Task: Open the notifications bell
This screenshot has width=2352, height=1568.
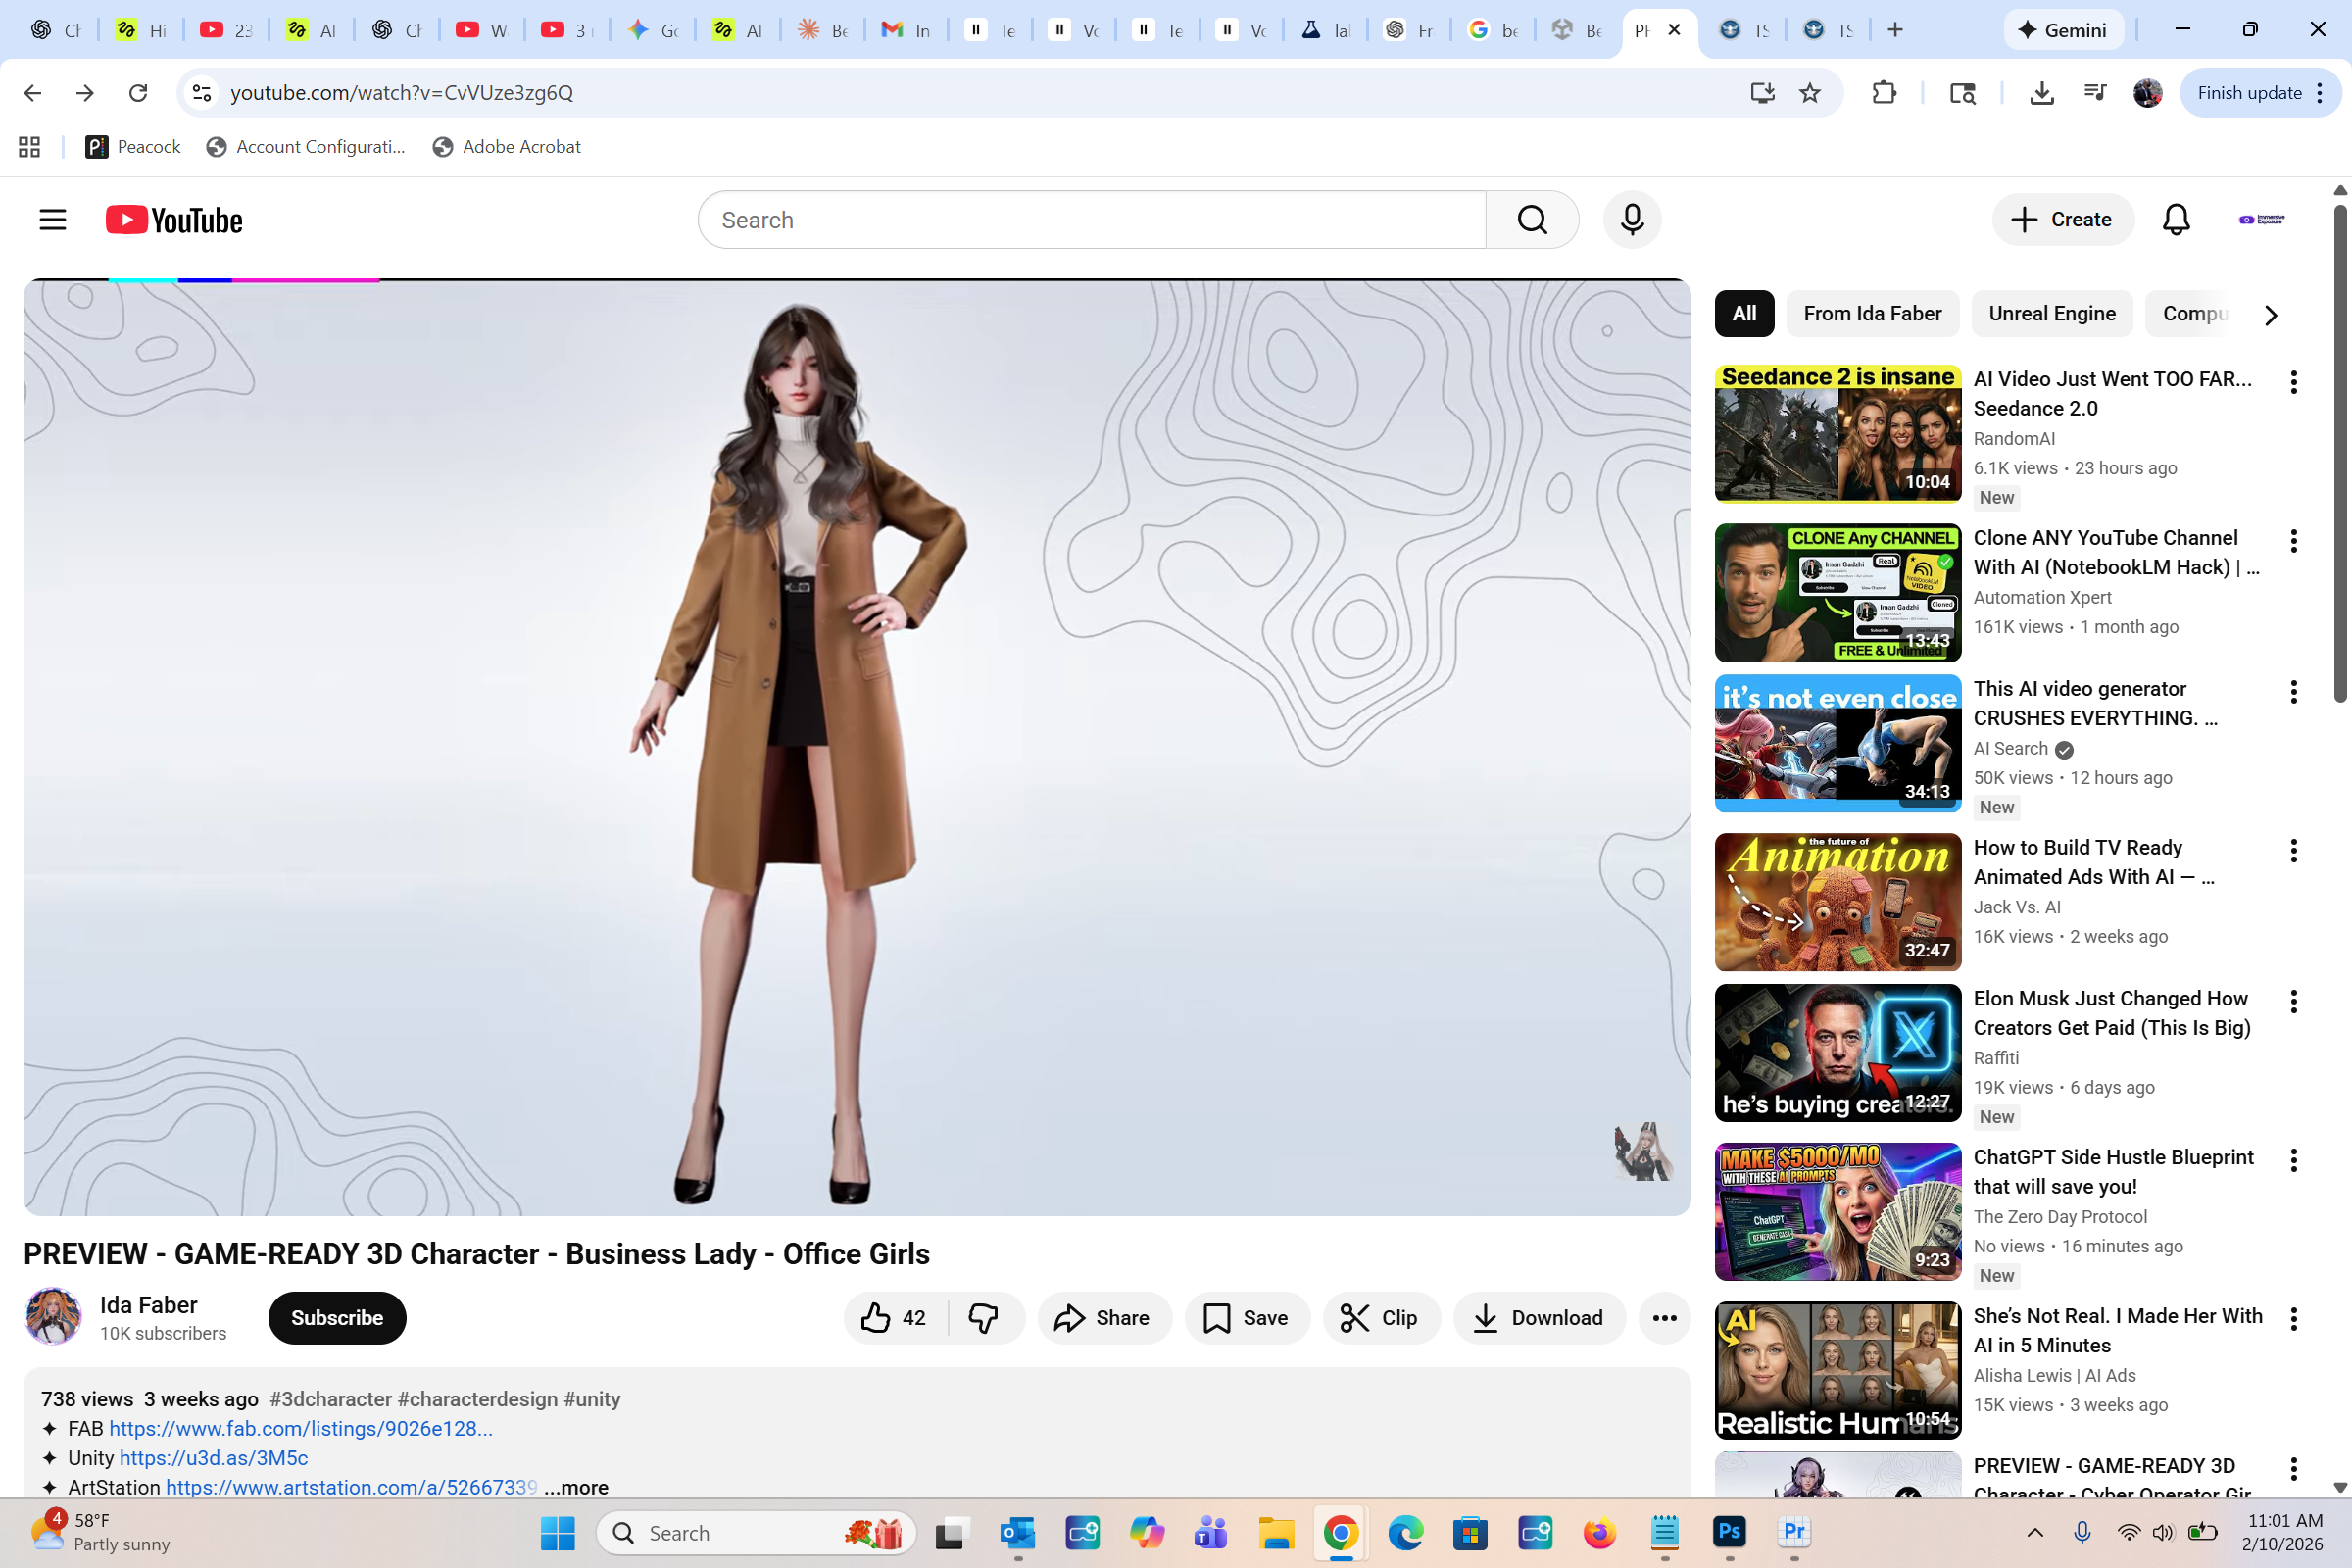Action: click(2175, 219)
